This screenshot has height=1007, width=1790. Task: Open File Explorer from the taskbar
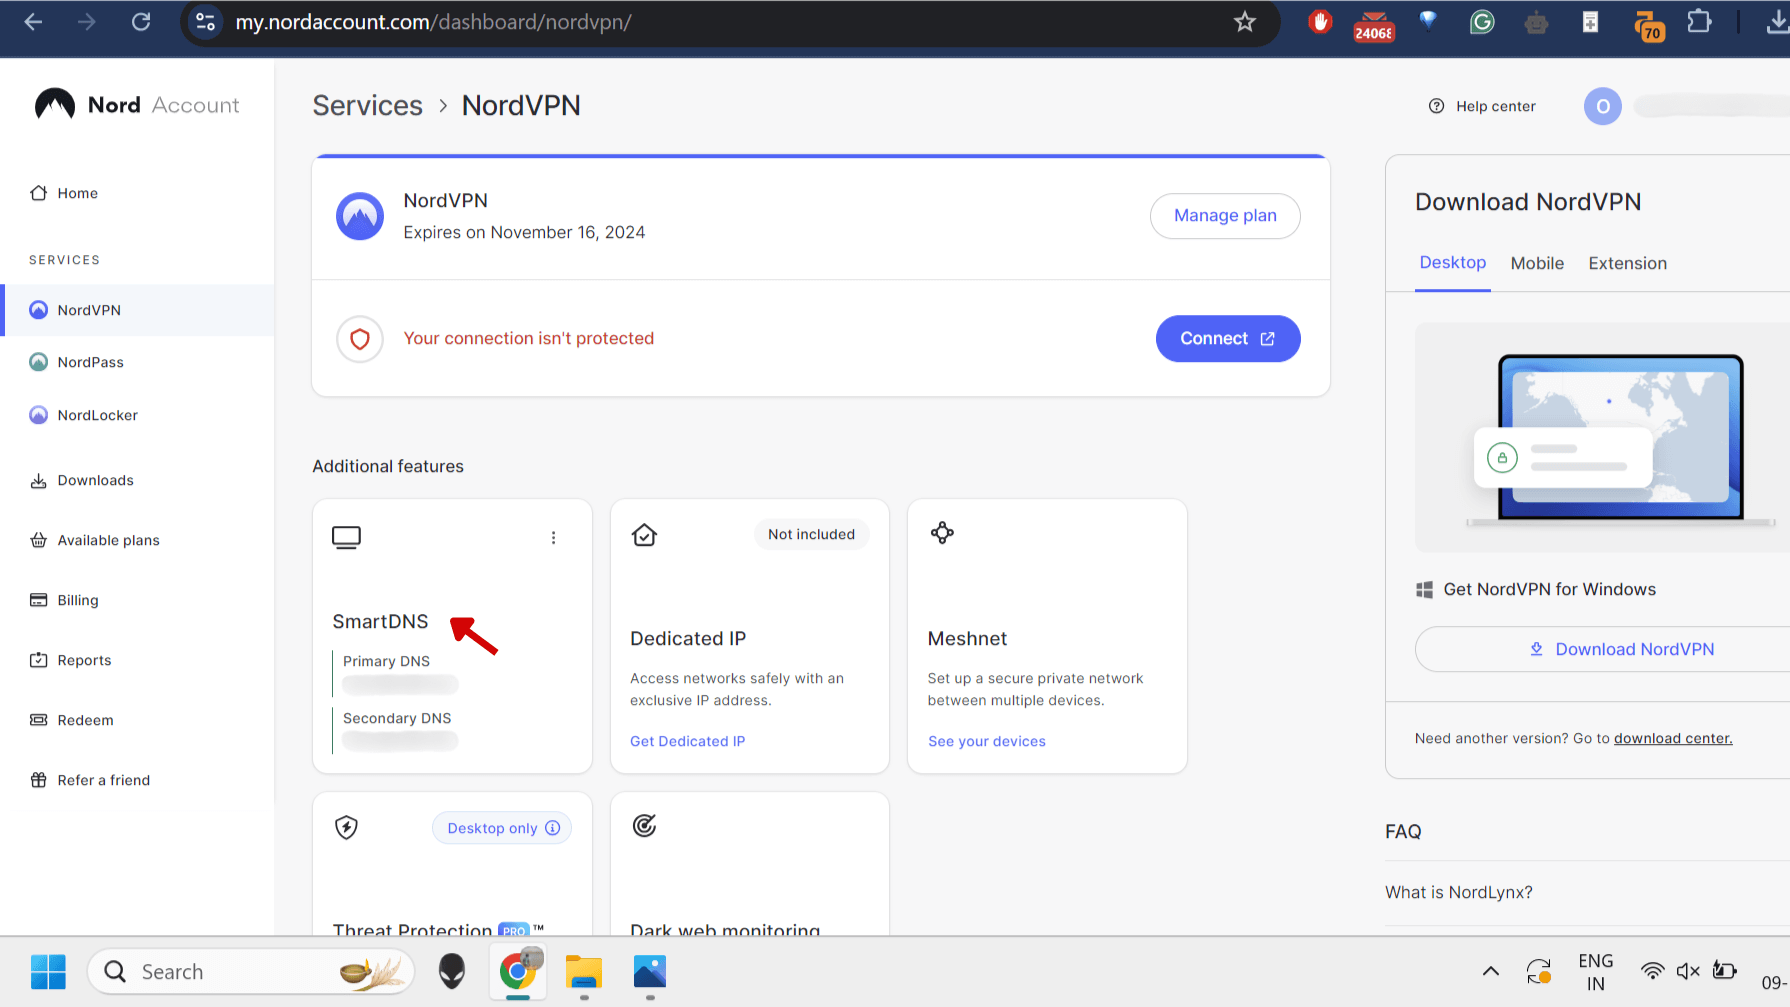(584, 971)
